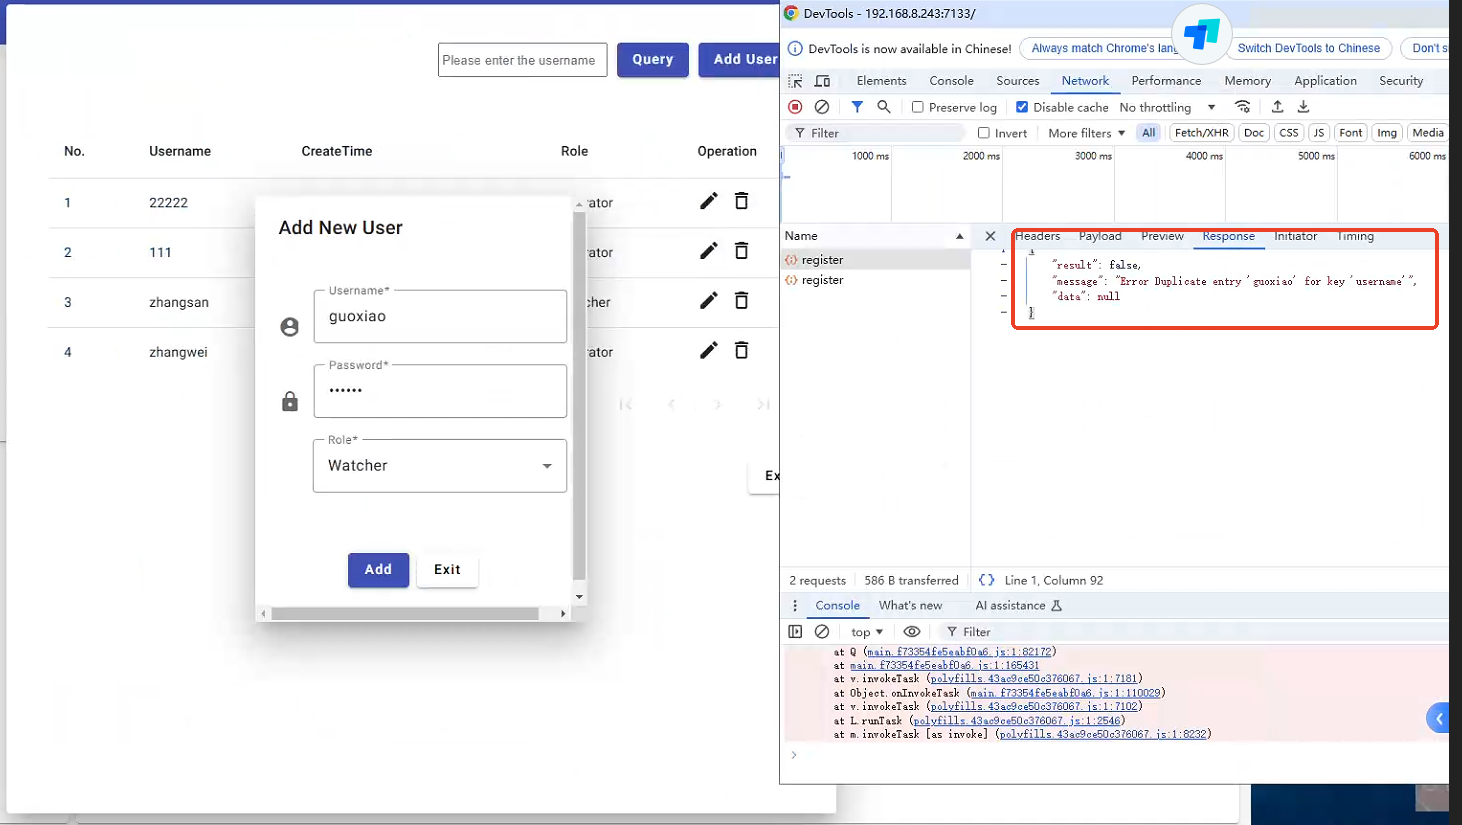
Task: Click the Add button in dialog
Action: tap(378, 570)
